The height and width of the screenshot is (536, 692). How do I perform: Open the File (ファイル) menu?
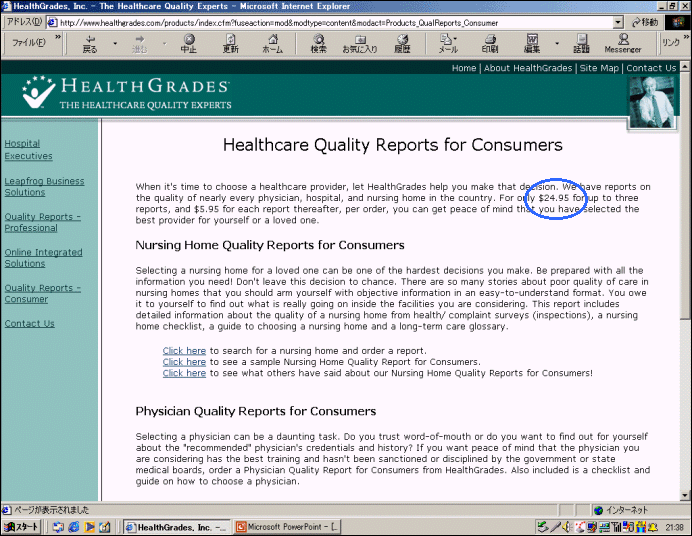tap(27, 43)
